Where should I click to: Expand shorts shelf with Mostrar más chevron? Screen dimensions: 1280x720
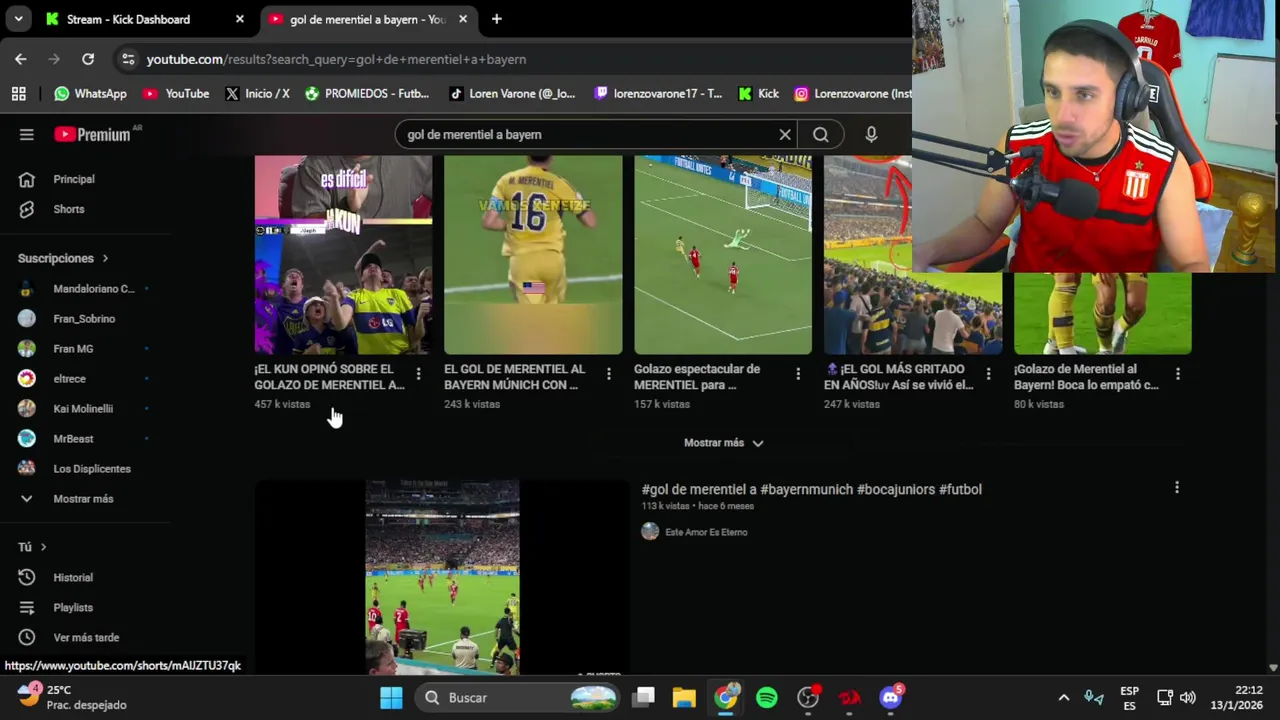pos(757,443)
